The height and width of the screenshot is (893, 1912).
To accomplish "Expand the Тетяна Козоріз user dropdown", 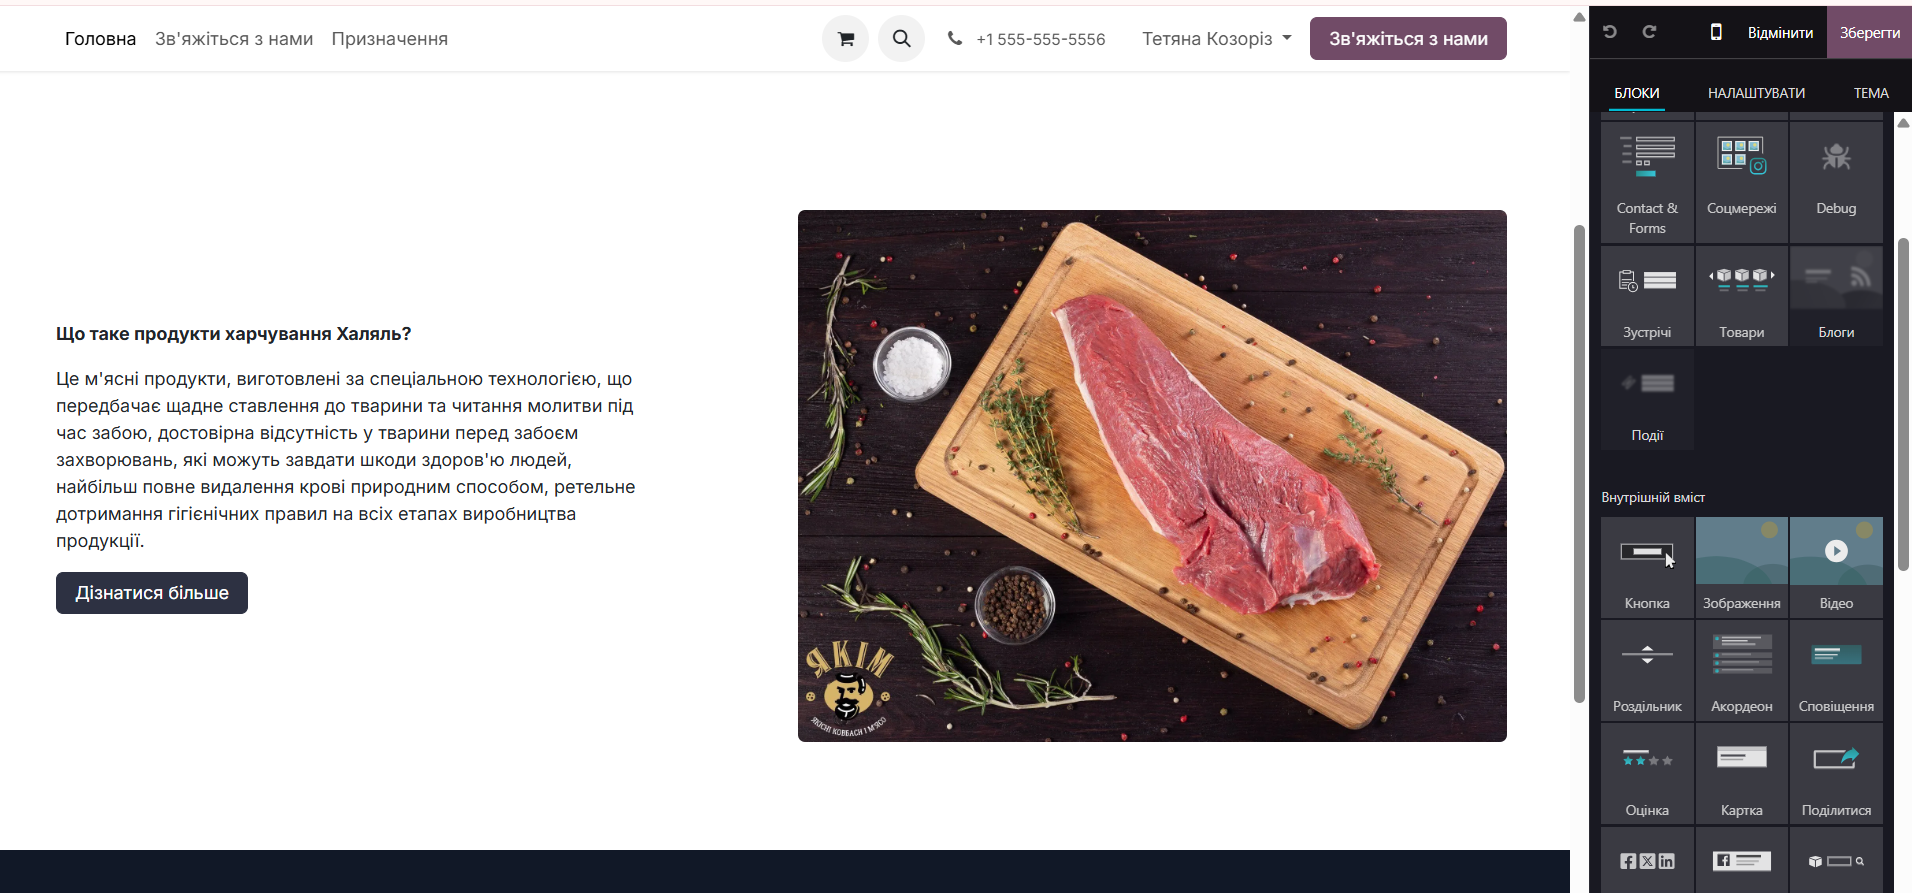I will [x=1217, y=39].
